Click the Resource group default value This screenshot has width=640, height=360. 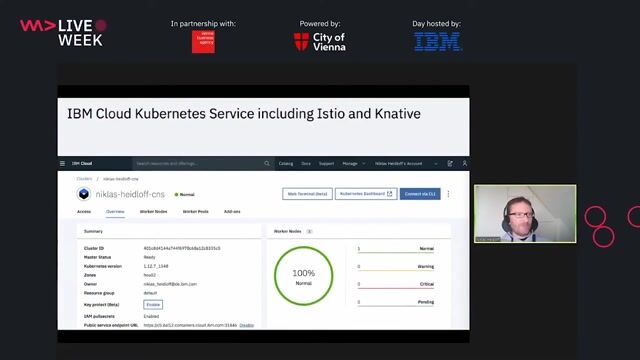[x=150, y=293]
